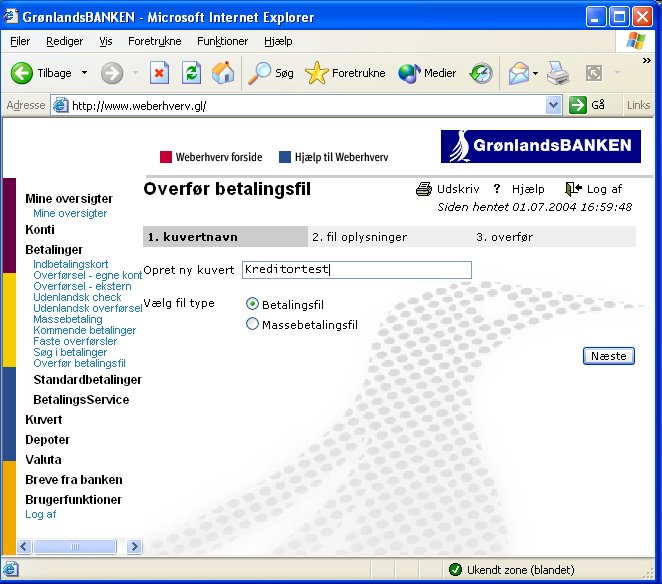662x584 pixels.
Task: Switch to step 3. overfør
Action: 505,237
